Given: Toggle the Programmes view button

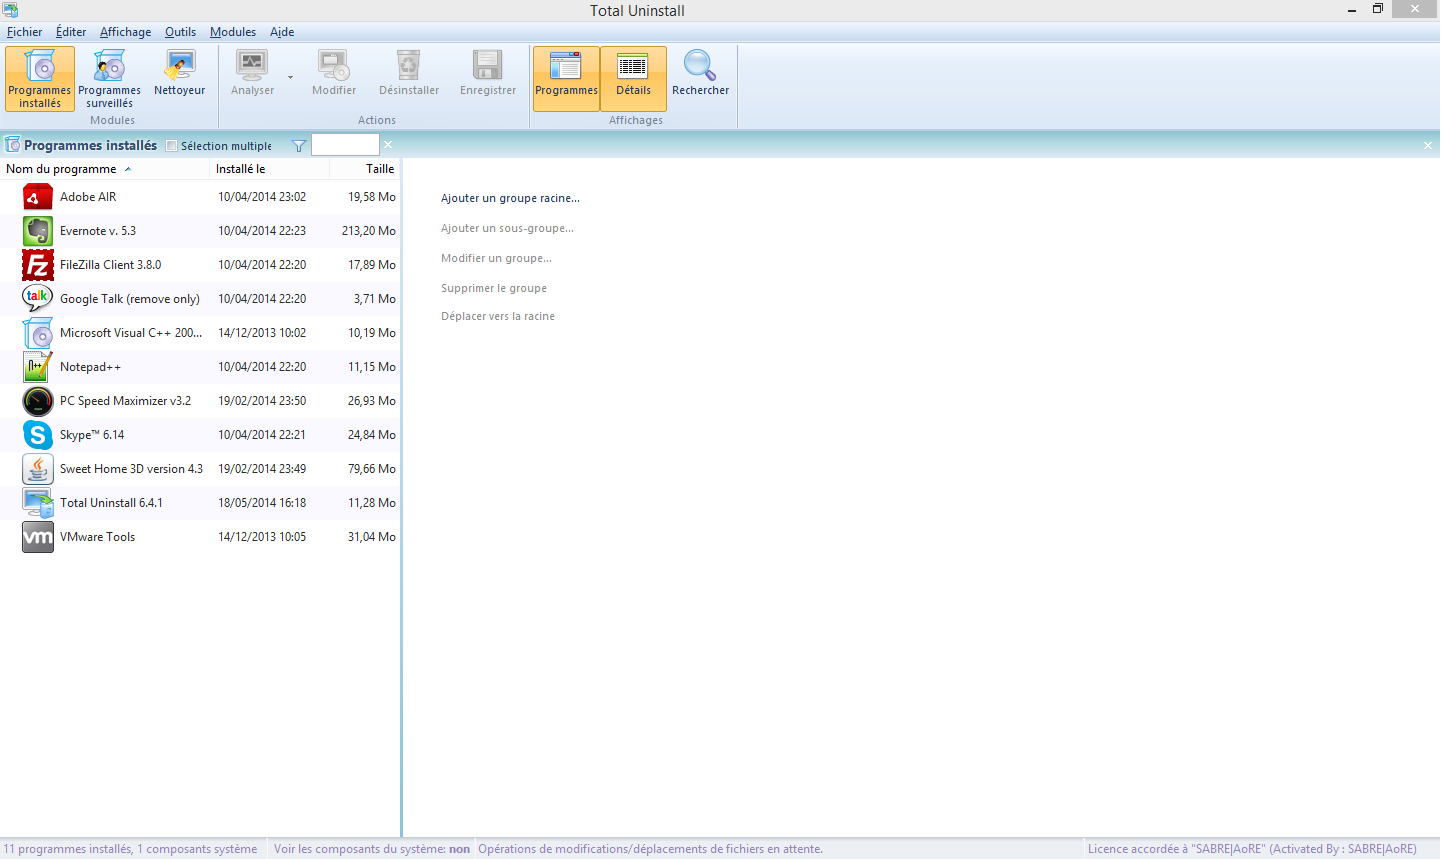Looking at the screenshot, I should pyautogui.click(x=566, y=77).
